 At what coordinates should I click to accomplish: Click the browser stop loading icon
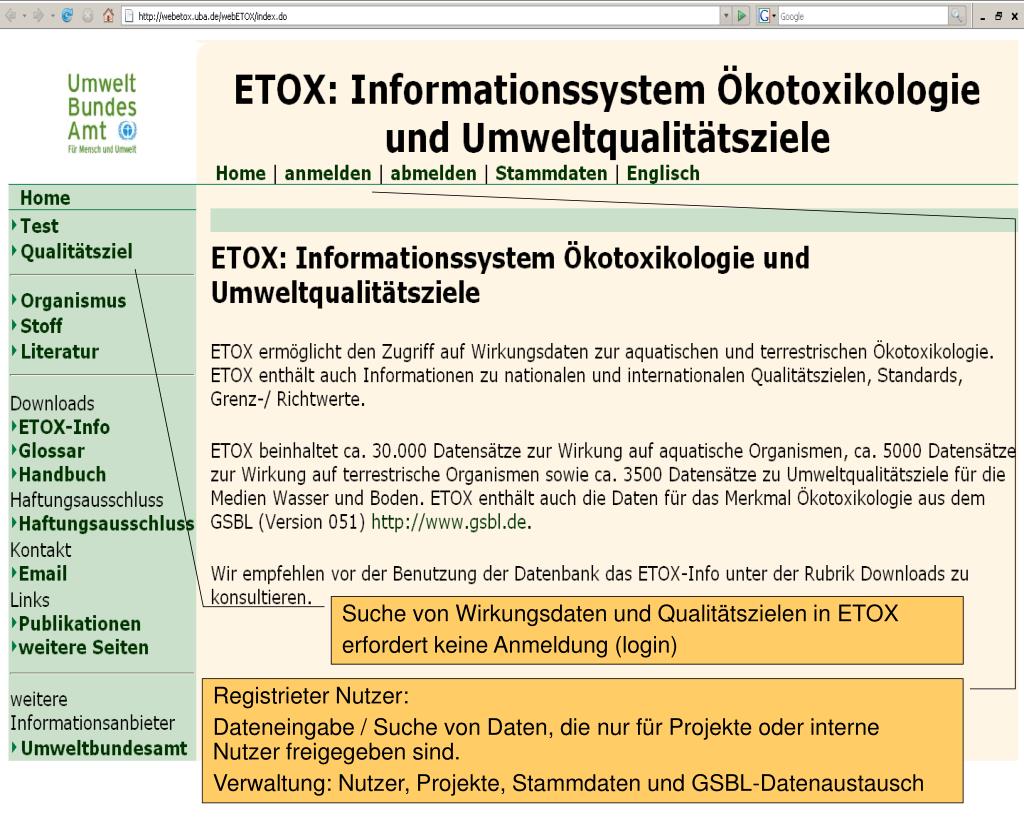click(x=88, y=16)
